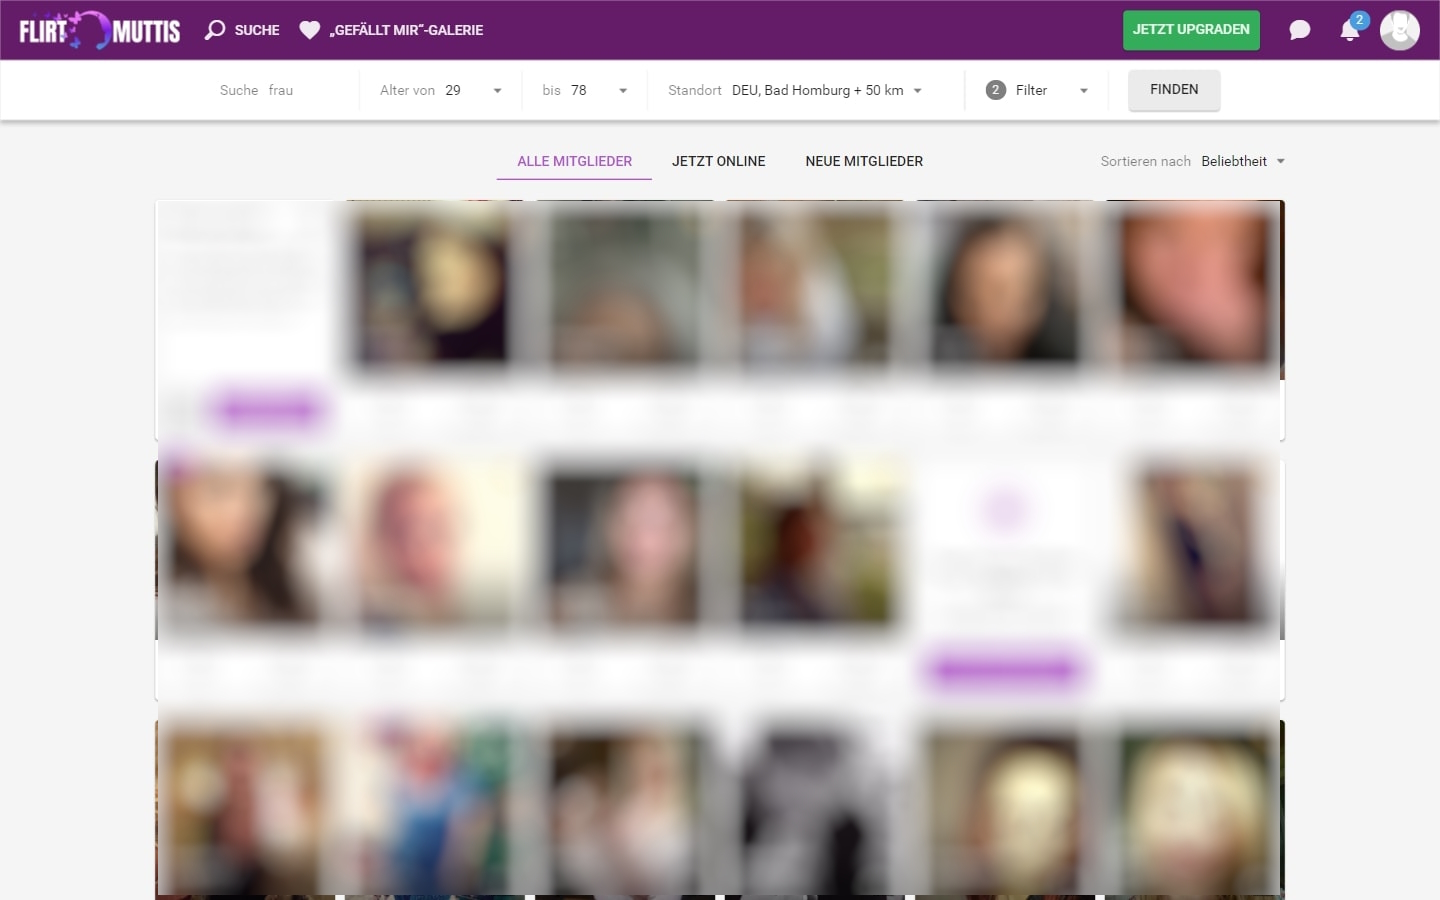Switch to the NEUE MITGLIEDER tab
The width and height of the screenshot is (1440, 900).
coord(864,161)
